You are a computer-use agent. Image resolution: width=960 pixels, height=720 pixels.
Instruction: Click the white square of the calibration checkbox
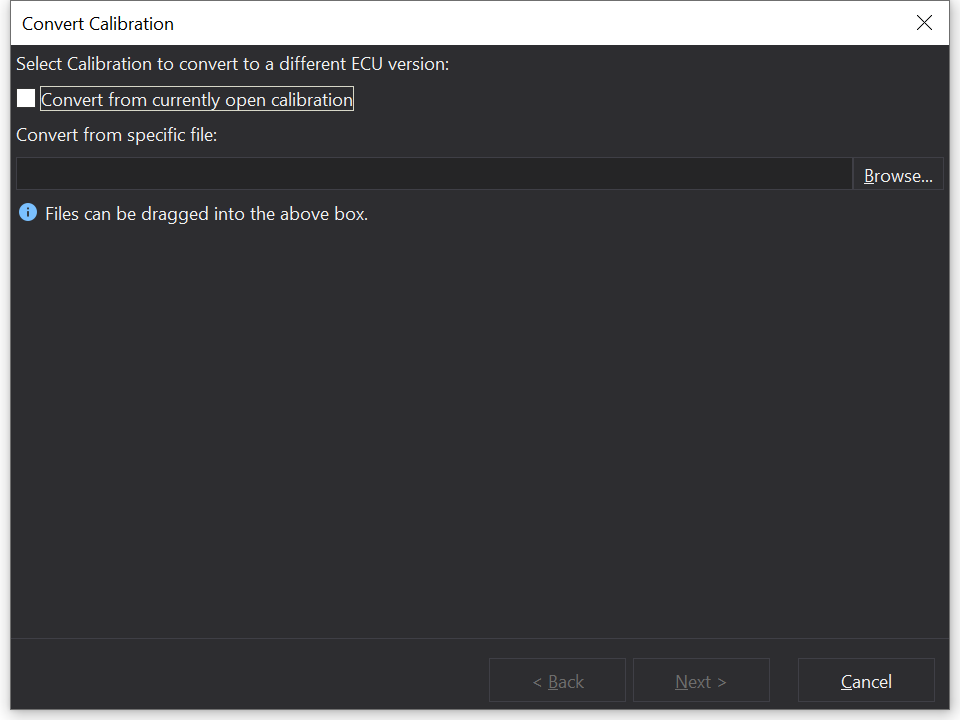[x=26, y=99]
